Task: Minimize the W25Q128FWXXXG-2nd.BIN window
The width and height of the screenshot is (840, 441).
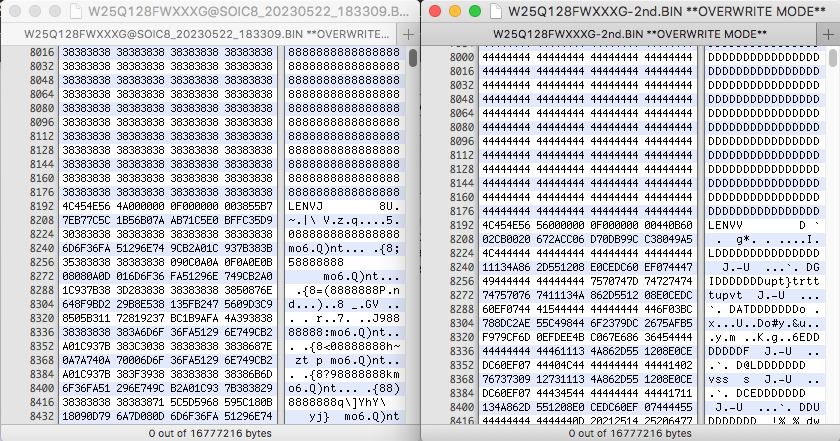Action: [x=455, y=11]
